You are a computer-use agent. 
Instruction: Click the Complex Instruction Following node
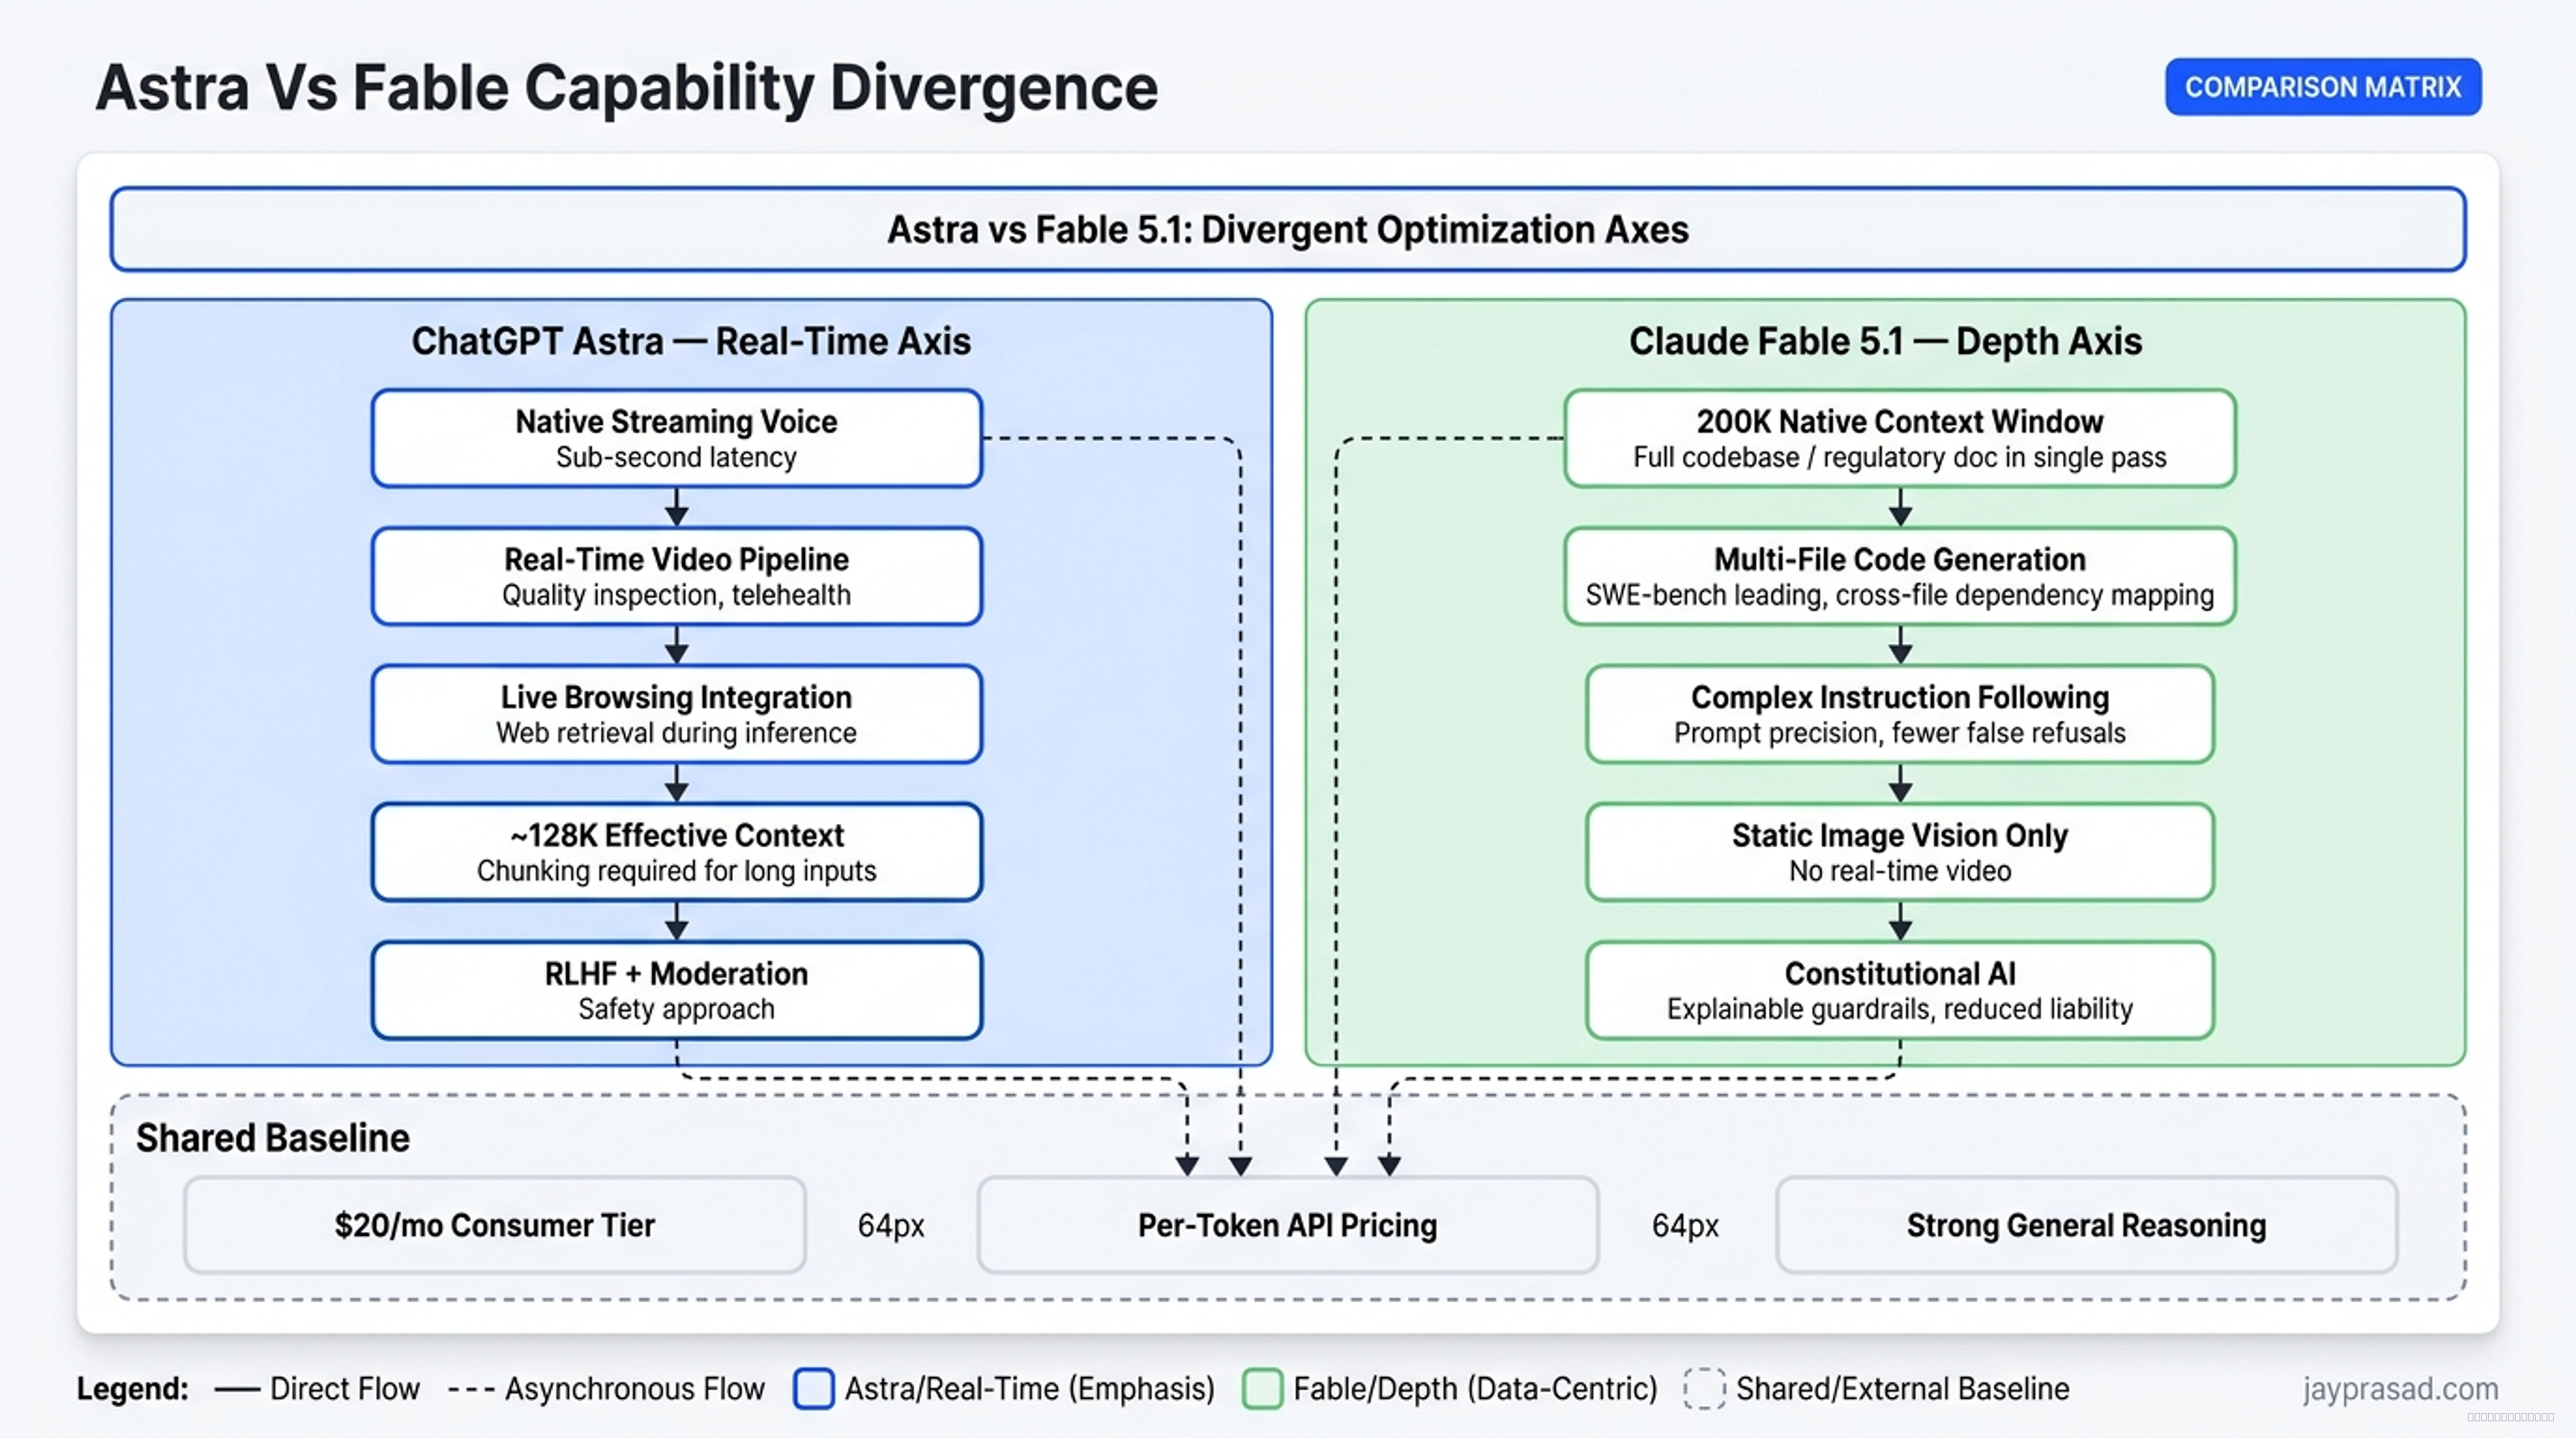click(x=1900, y=715)
